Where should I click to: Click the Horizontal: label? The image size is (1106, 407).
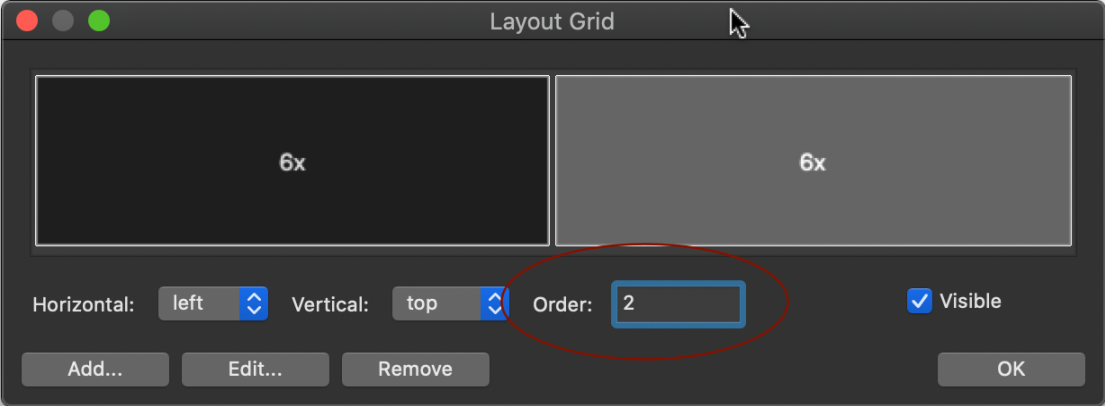point(83,305)
